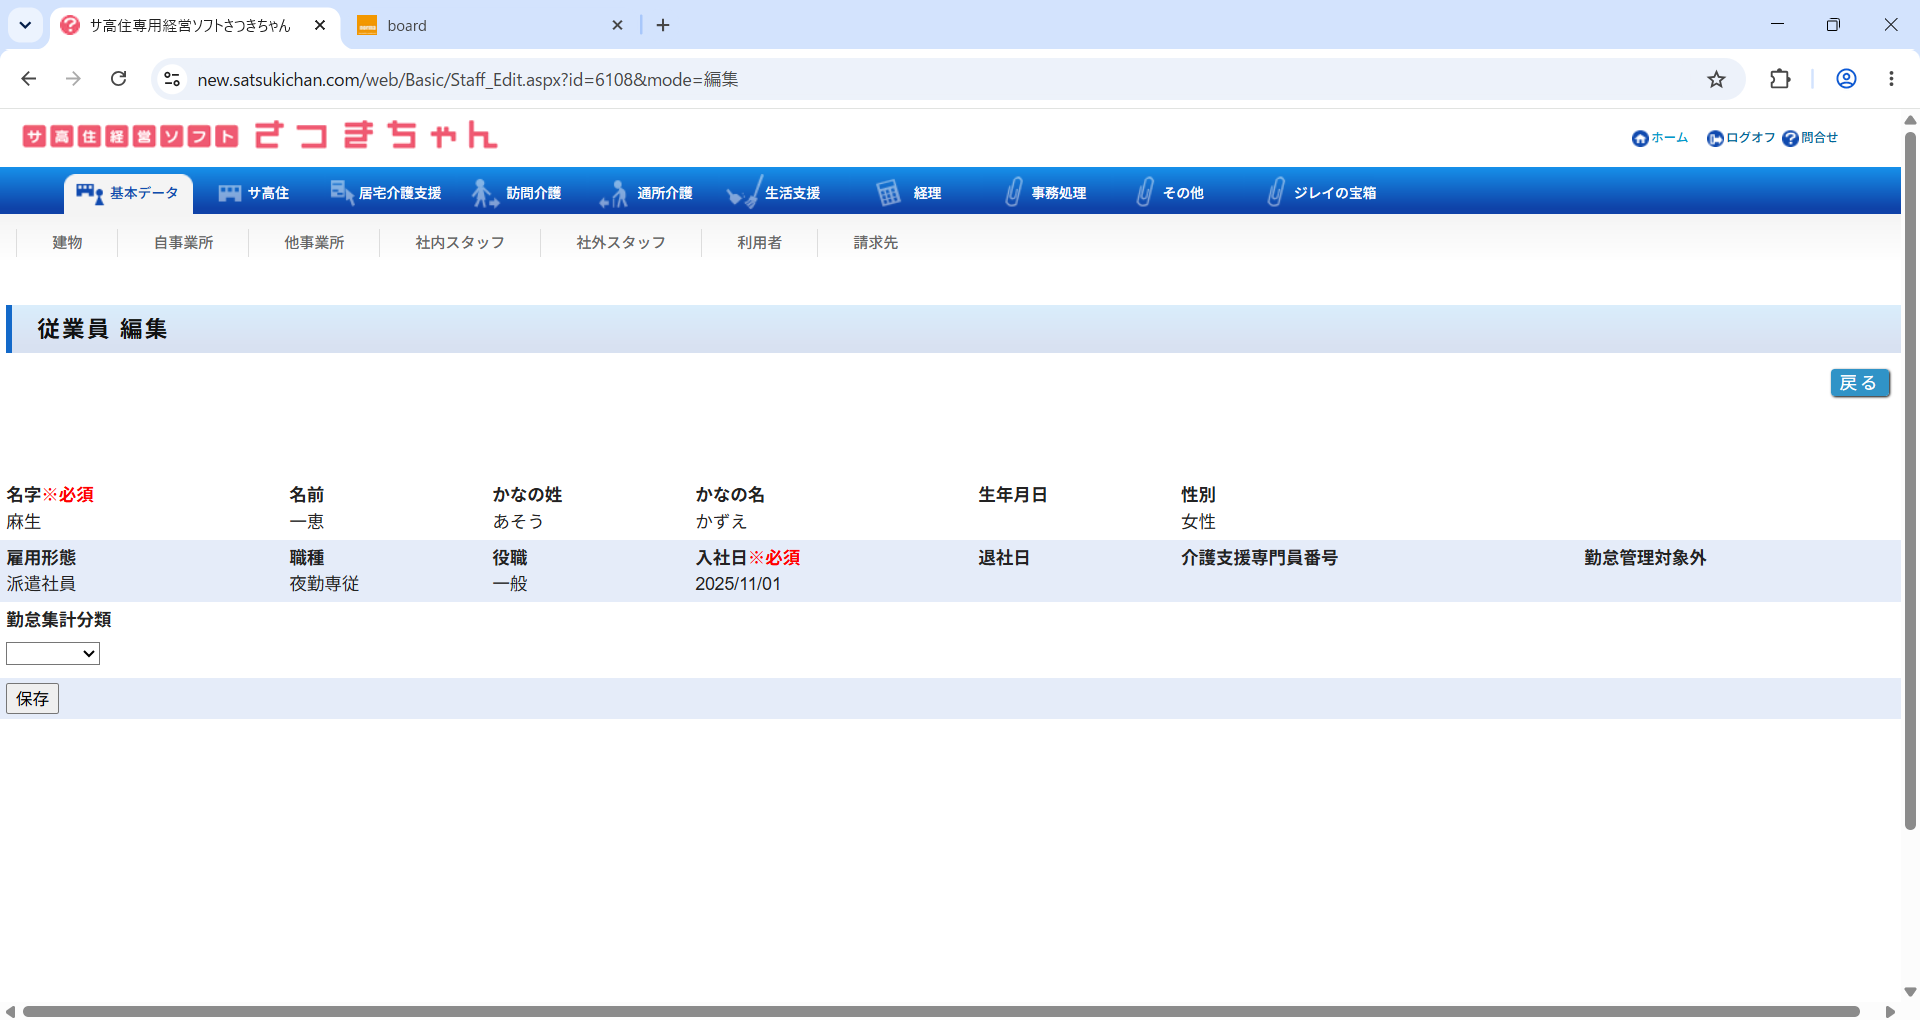The image size is (1920, 1020).
Task: Click the logoff icon beside ログオフ
Action: click(1715, 139)
